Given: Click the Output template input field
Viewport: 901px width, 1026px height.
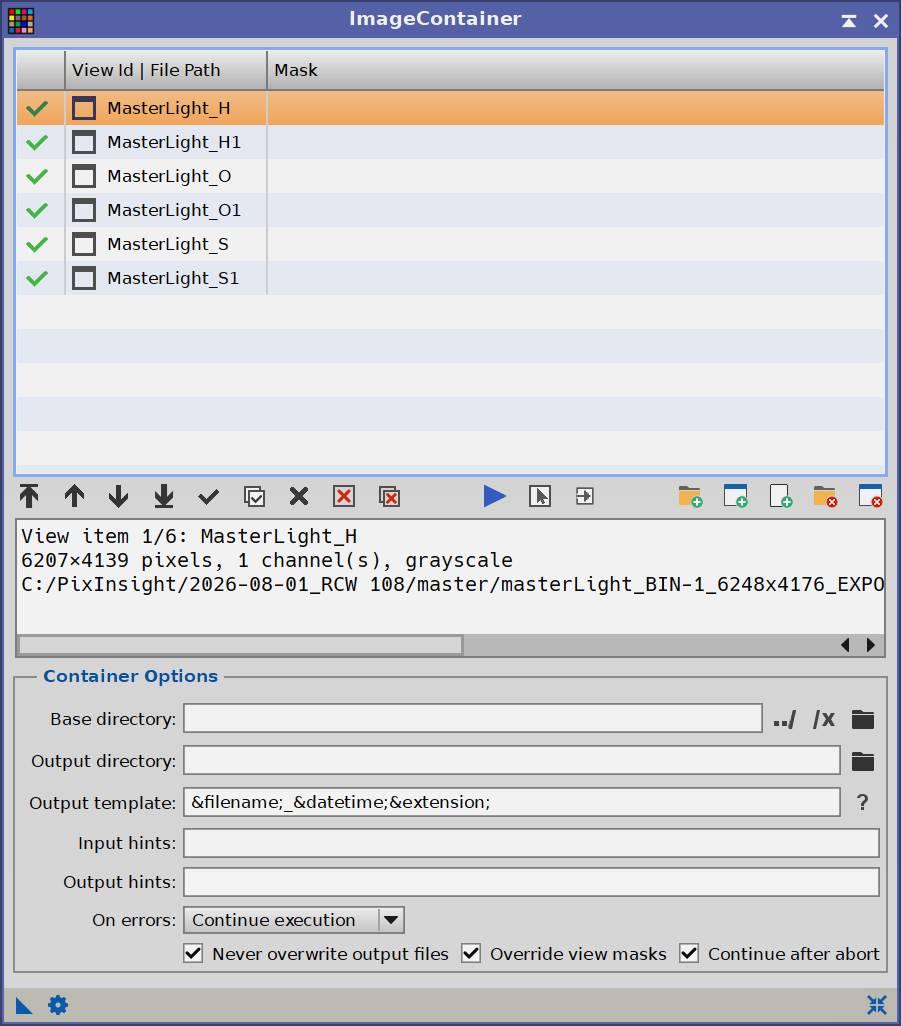Looking at the screenshot, I should 512,802.
